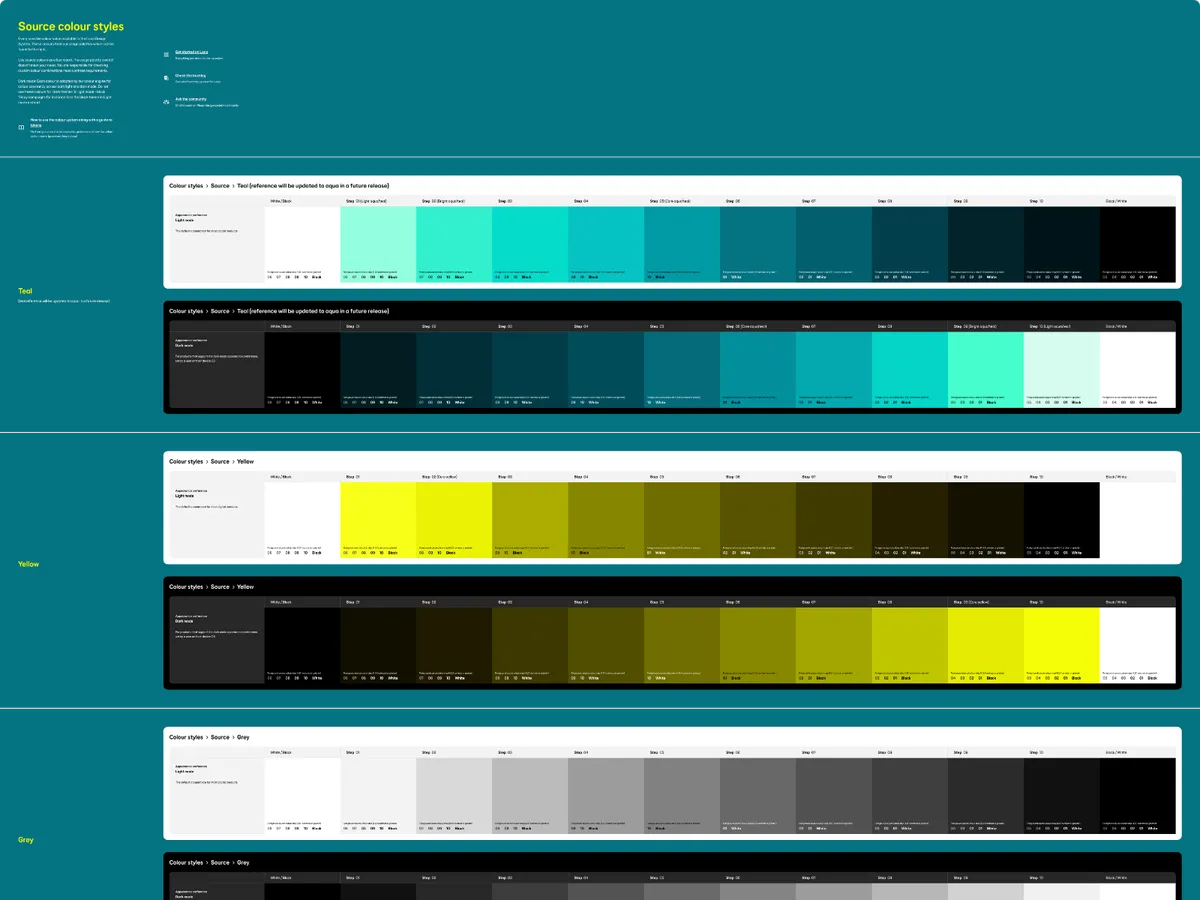
Task: Select the Teal section label on the left
Action: [25, 291]
